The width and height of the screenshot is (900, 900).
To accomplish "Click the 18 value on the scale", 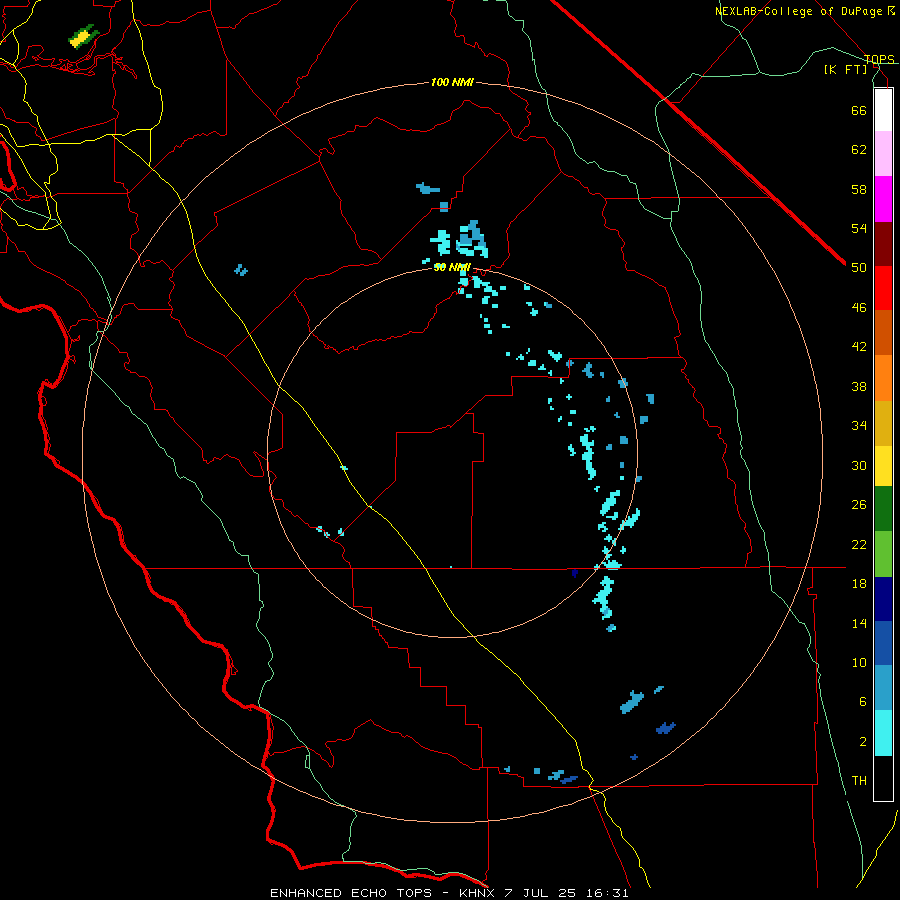I will coord(859,584).
